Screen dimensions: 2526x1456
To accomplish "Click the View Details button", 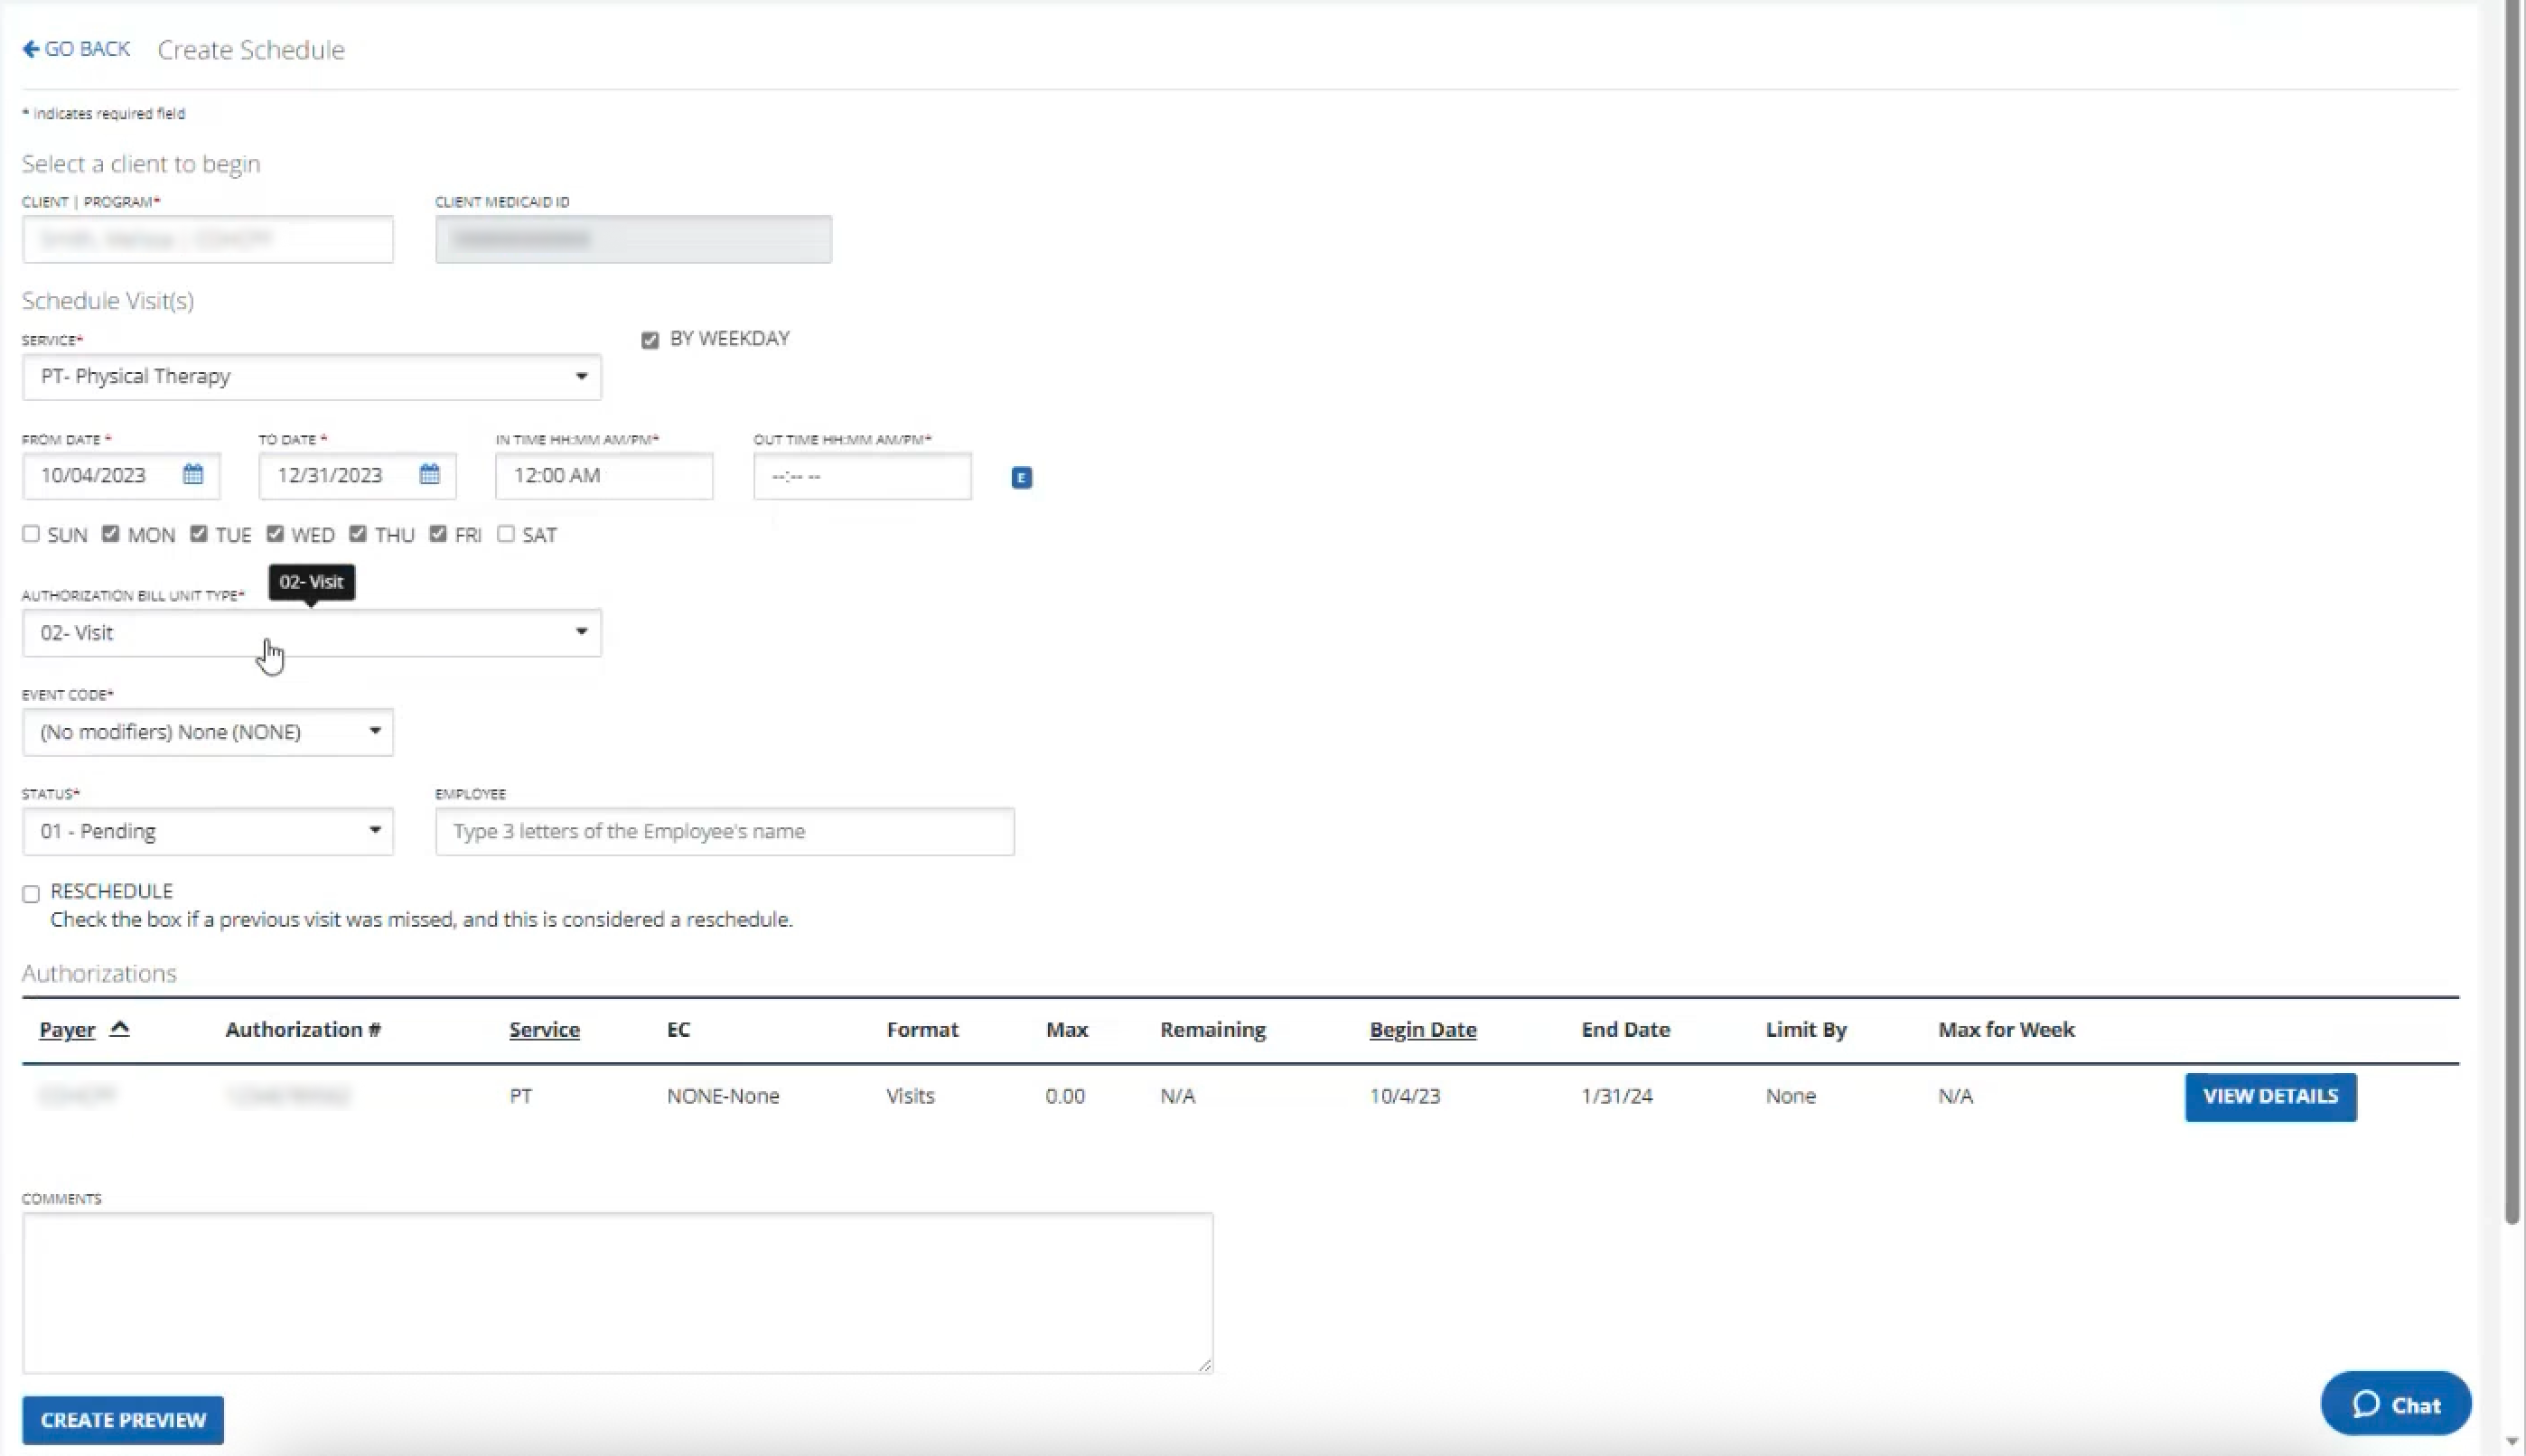I will tap(2269, 1097).
